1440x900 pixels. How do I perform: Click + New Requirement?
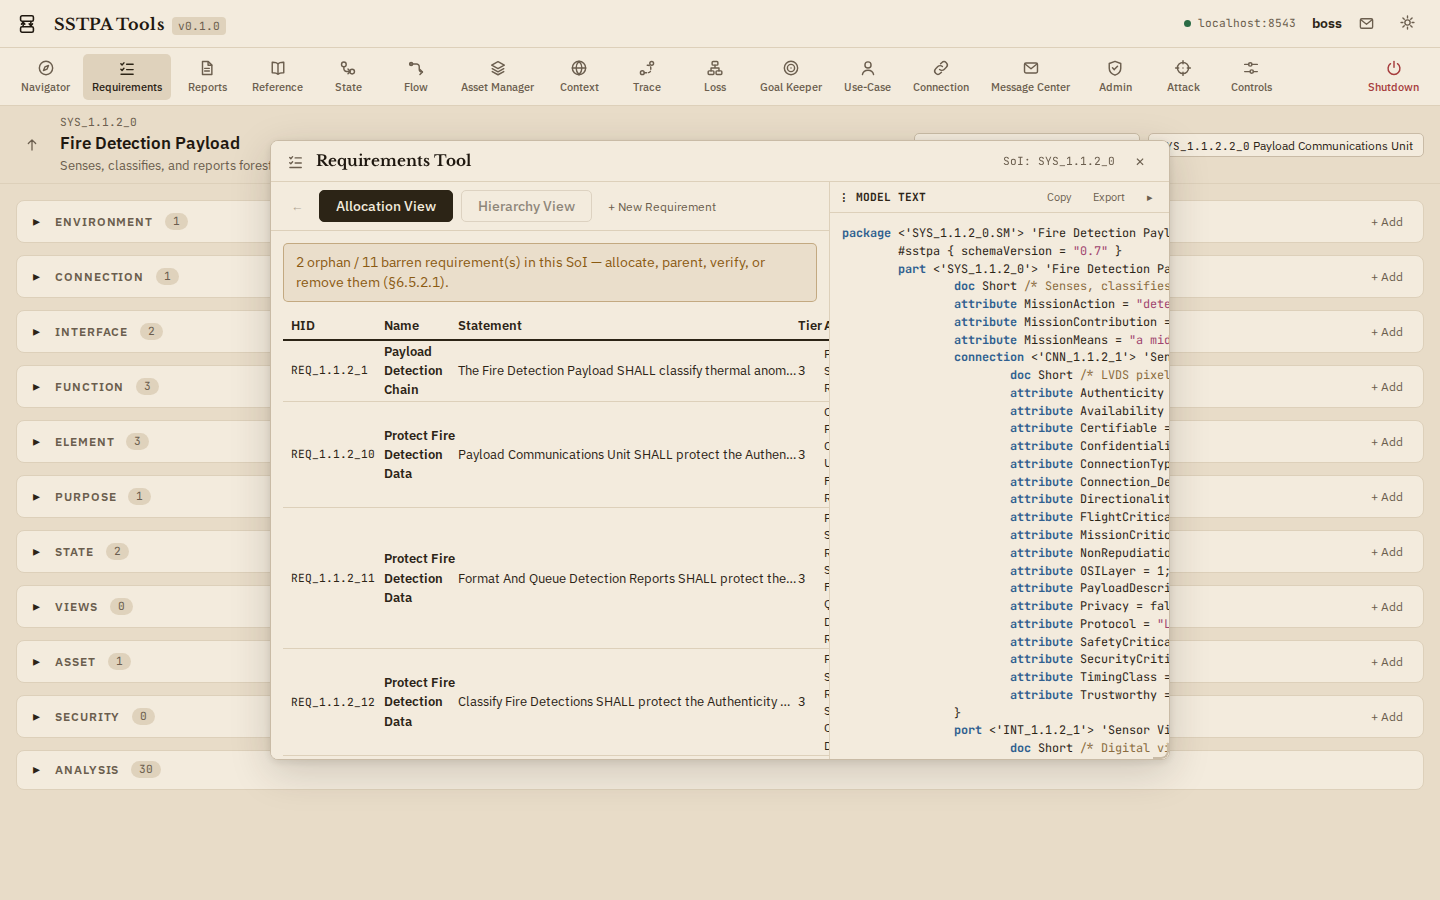(x=662, y=207)
